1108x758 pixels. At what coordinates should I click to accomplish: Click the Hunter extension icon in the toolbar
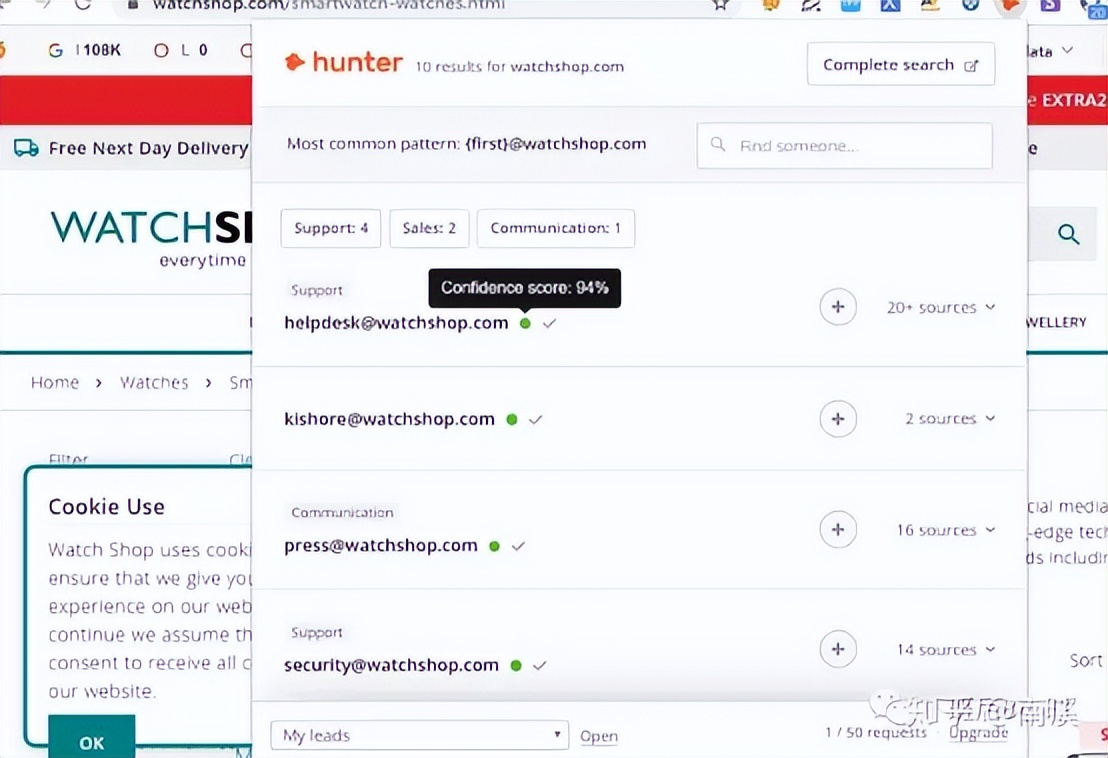click(x=1010, y=5)
